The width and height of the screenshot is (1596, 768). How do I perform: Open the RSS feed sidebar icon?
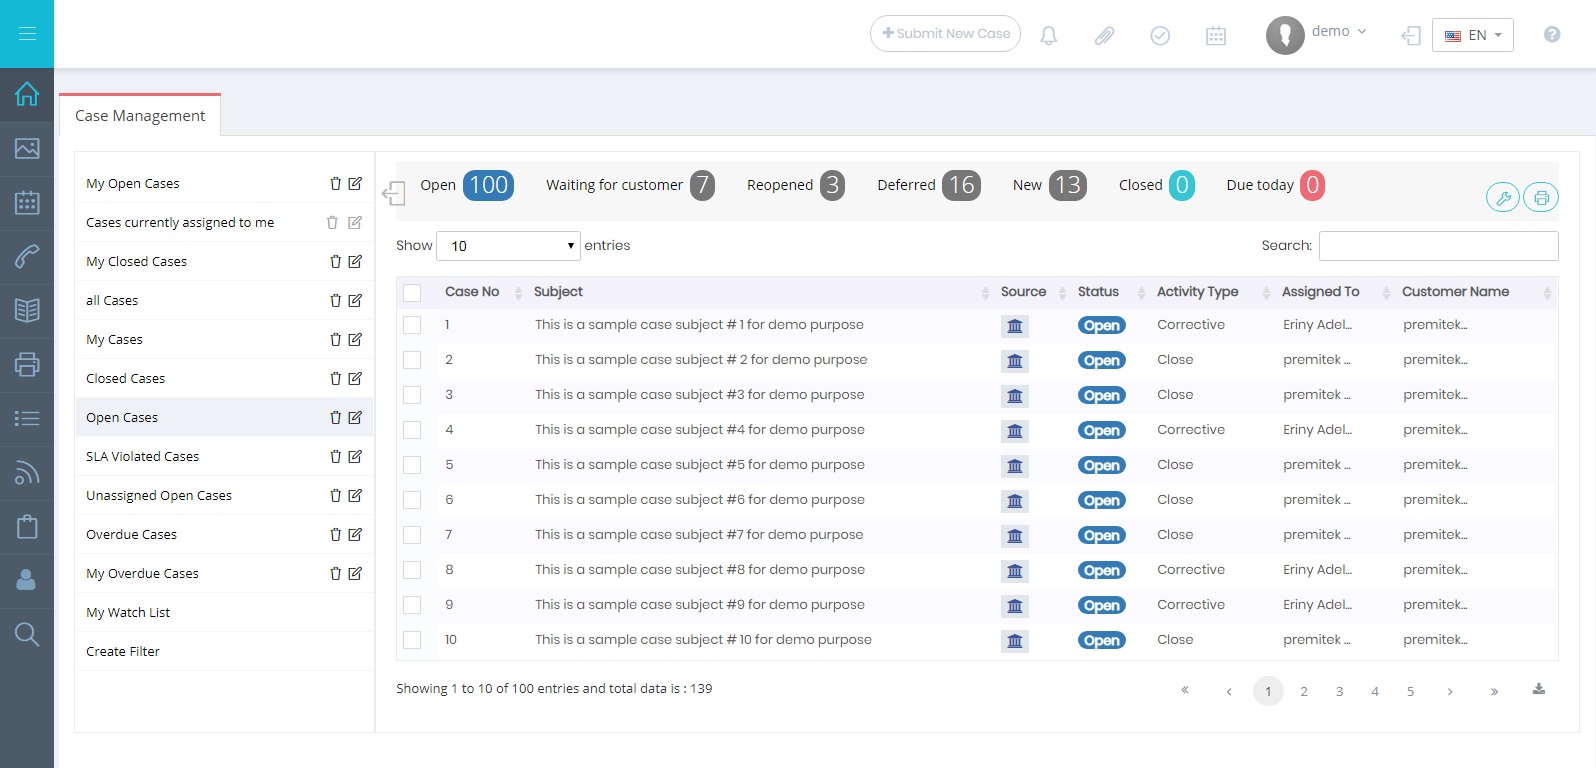click(x=27, y=472)
